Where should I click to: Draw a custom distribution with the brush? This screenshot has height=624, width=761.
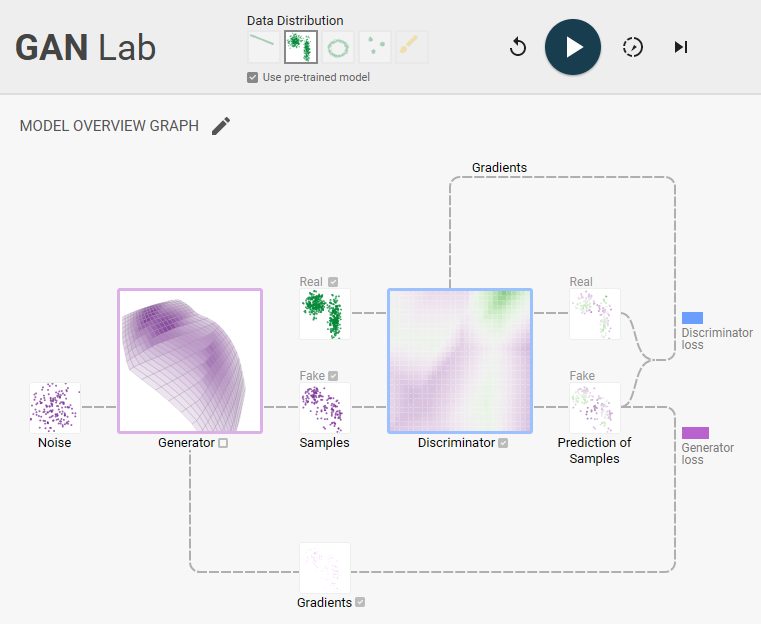tap(412, 47)
